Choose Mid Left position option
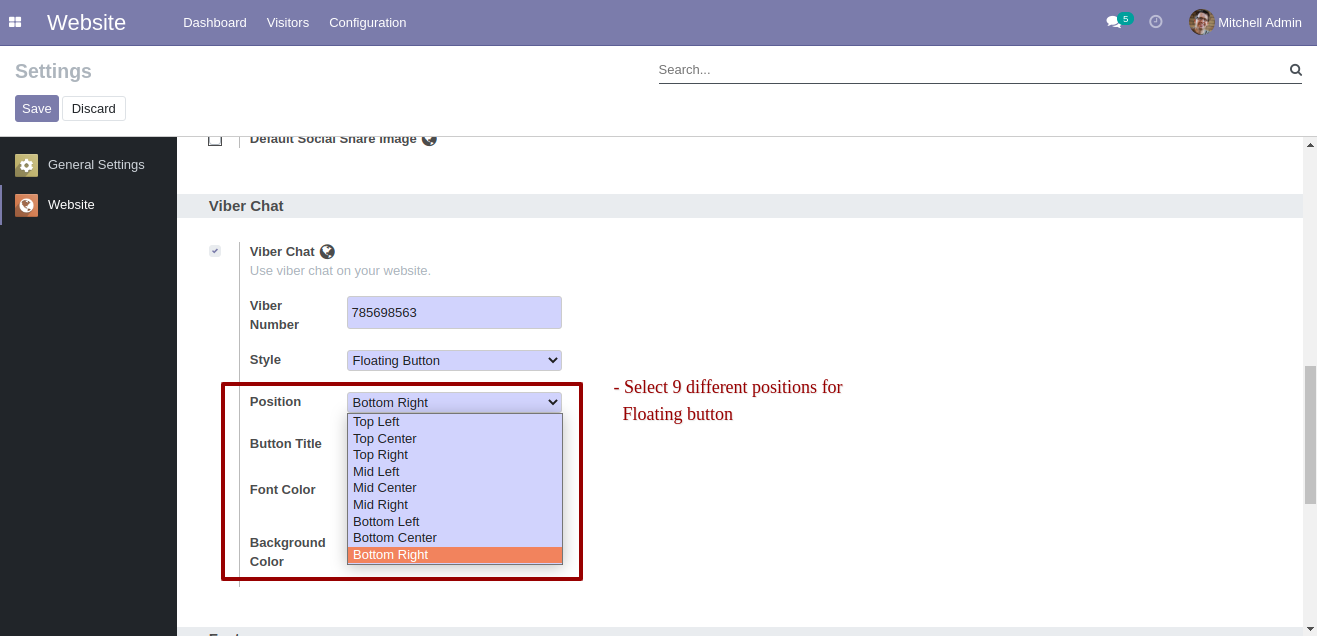 coord(455,472)
